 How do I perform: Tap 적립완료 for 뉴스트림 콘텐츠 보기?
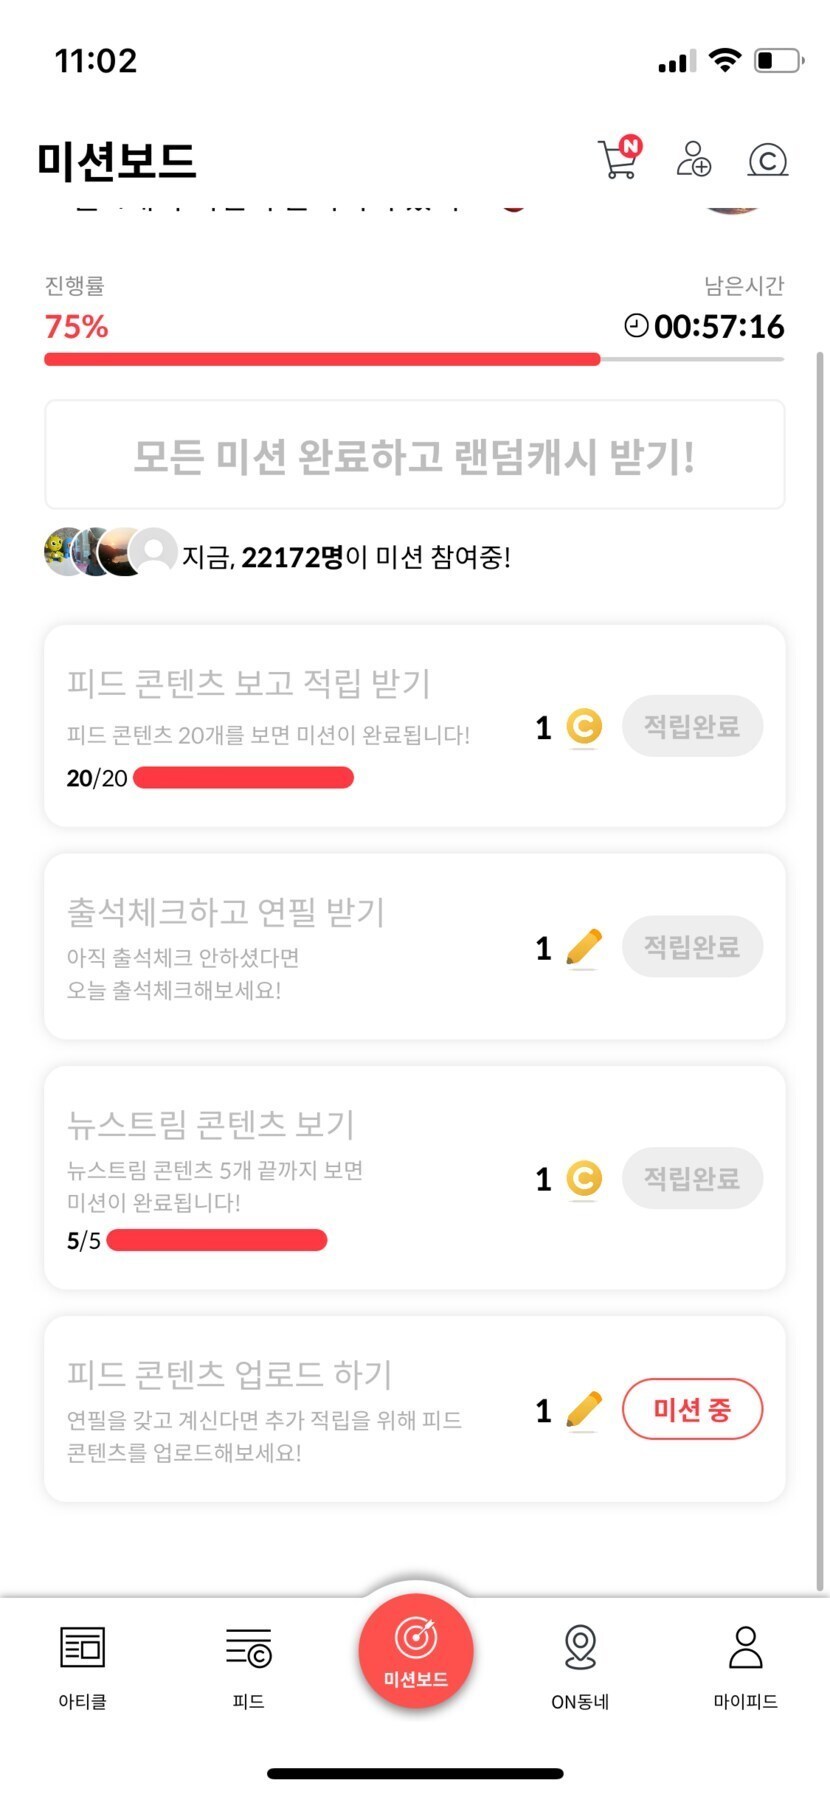(x=692, y=1178)
